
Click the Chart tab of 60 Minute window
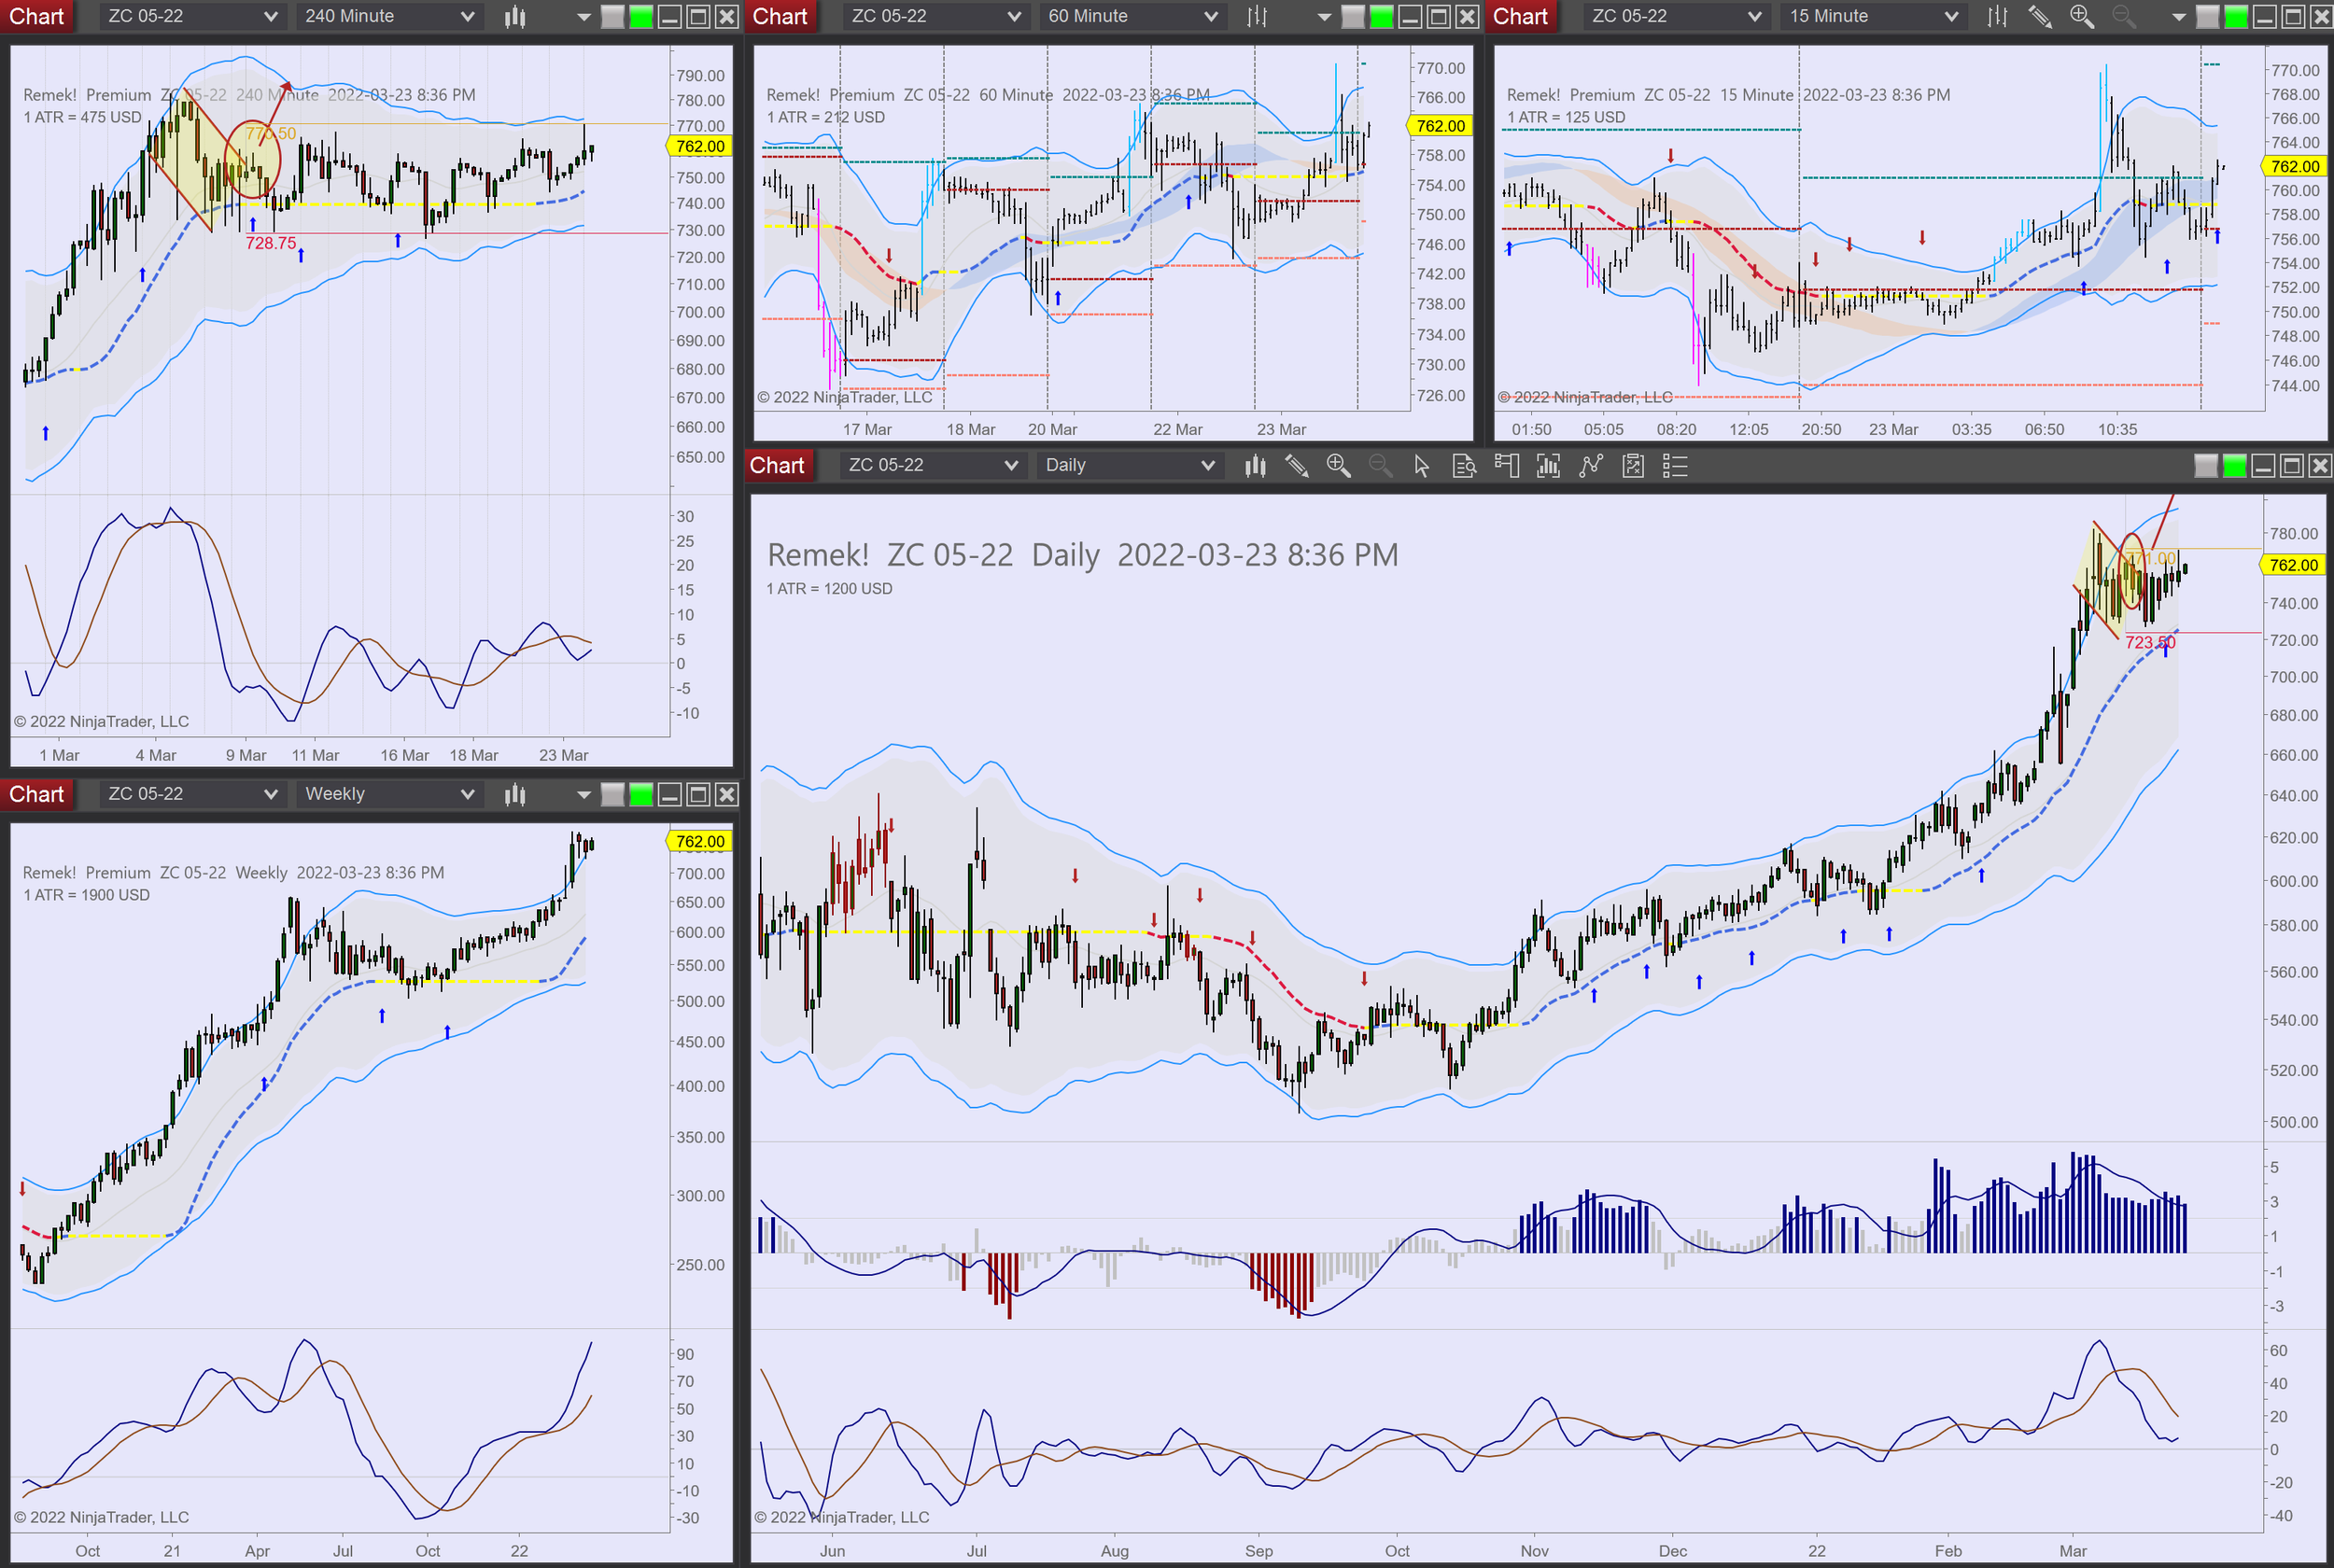pyautogui.click(x=780, y=16)
